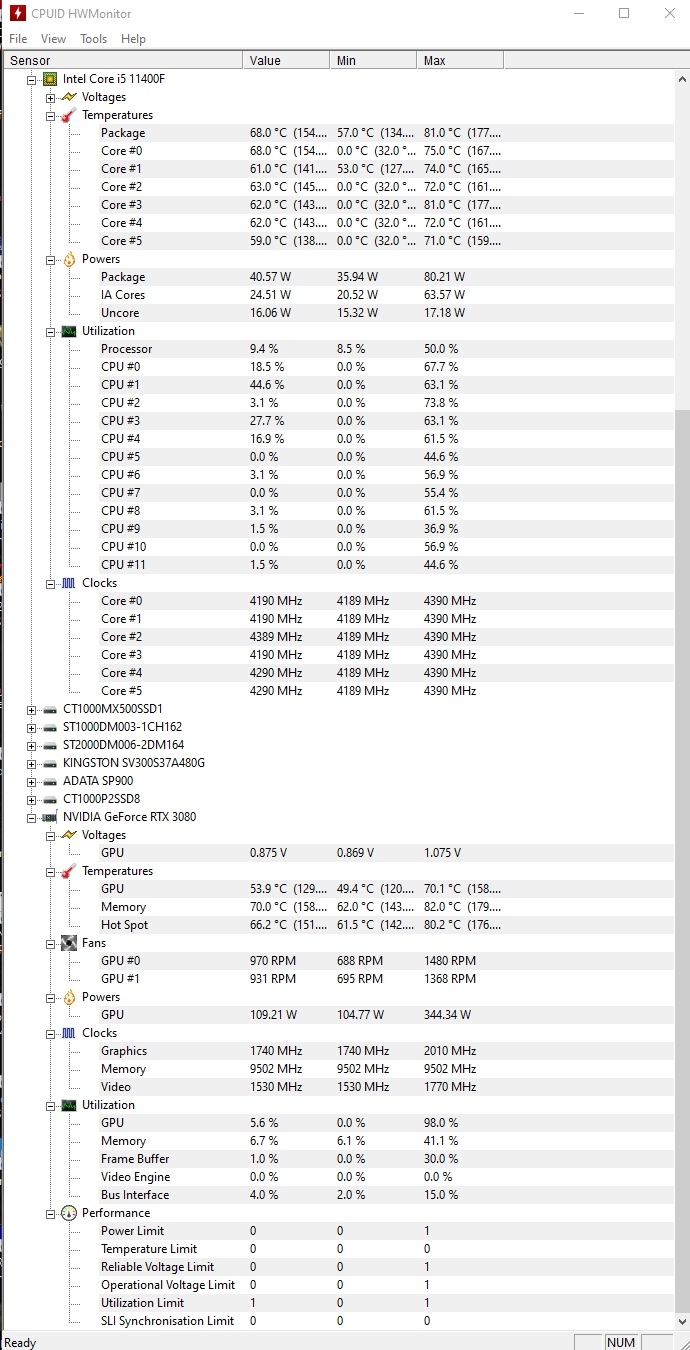Expand the CPU Voltages node
This screenshot has height=1350, width=690.
50,97
